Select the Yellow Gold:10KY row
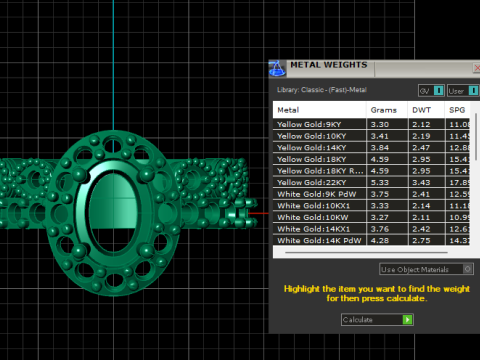The image size is (480, 360). coord(371,136)
